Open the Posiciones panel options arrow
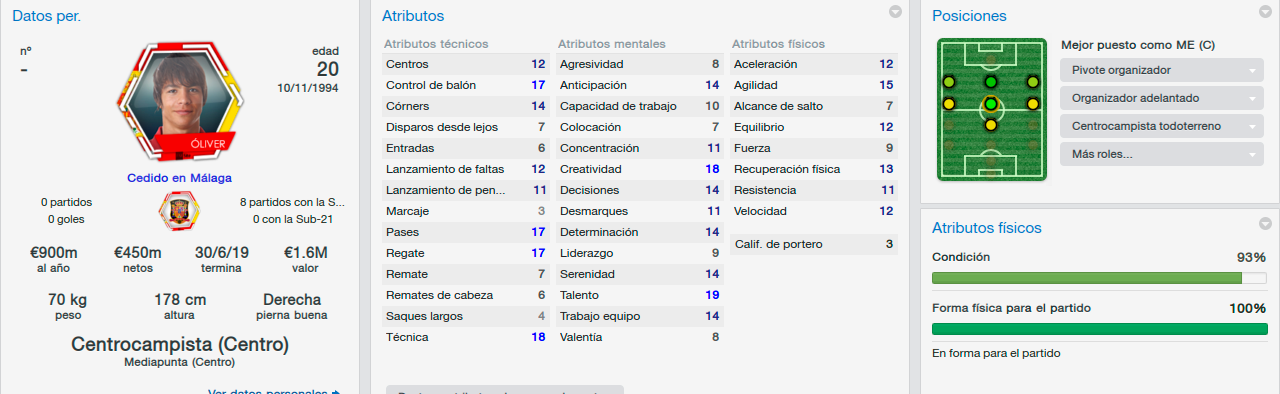The height and width of the screenshot is (394, 1280). pos(1266,13)
